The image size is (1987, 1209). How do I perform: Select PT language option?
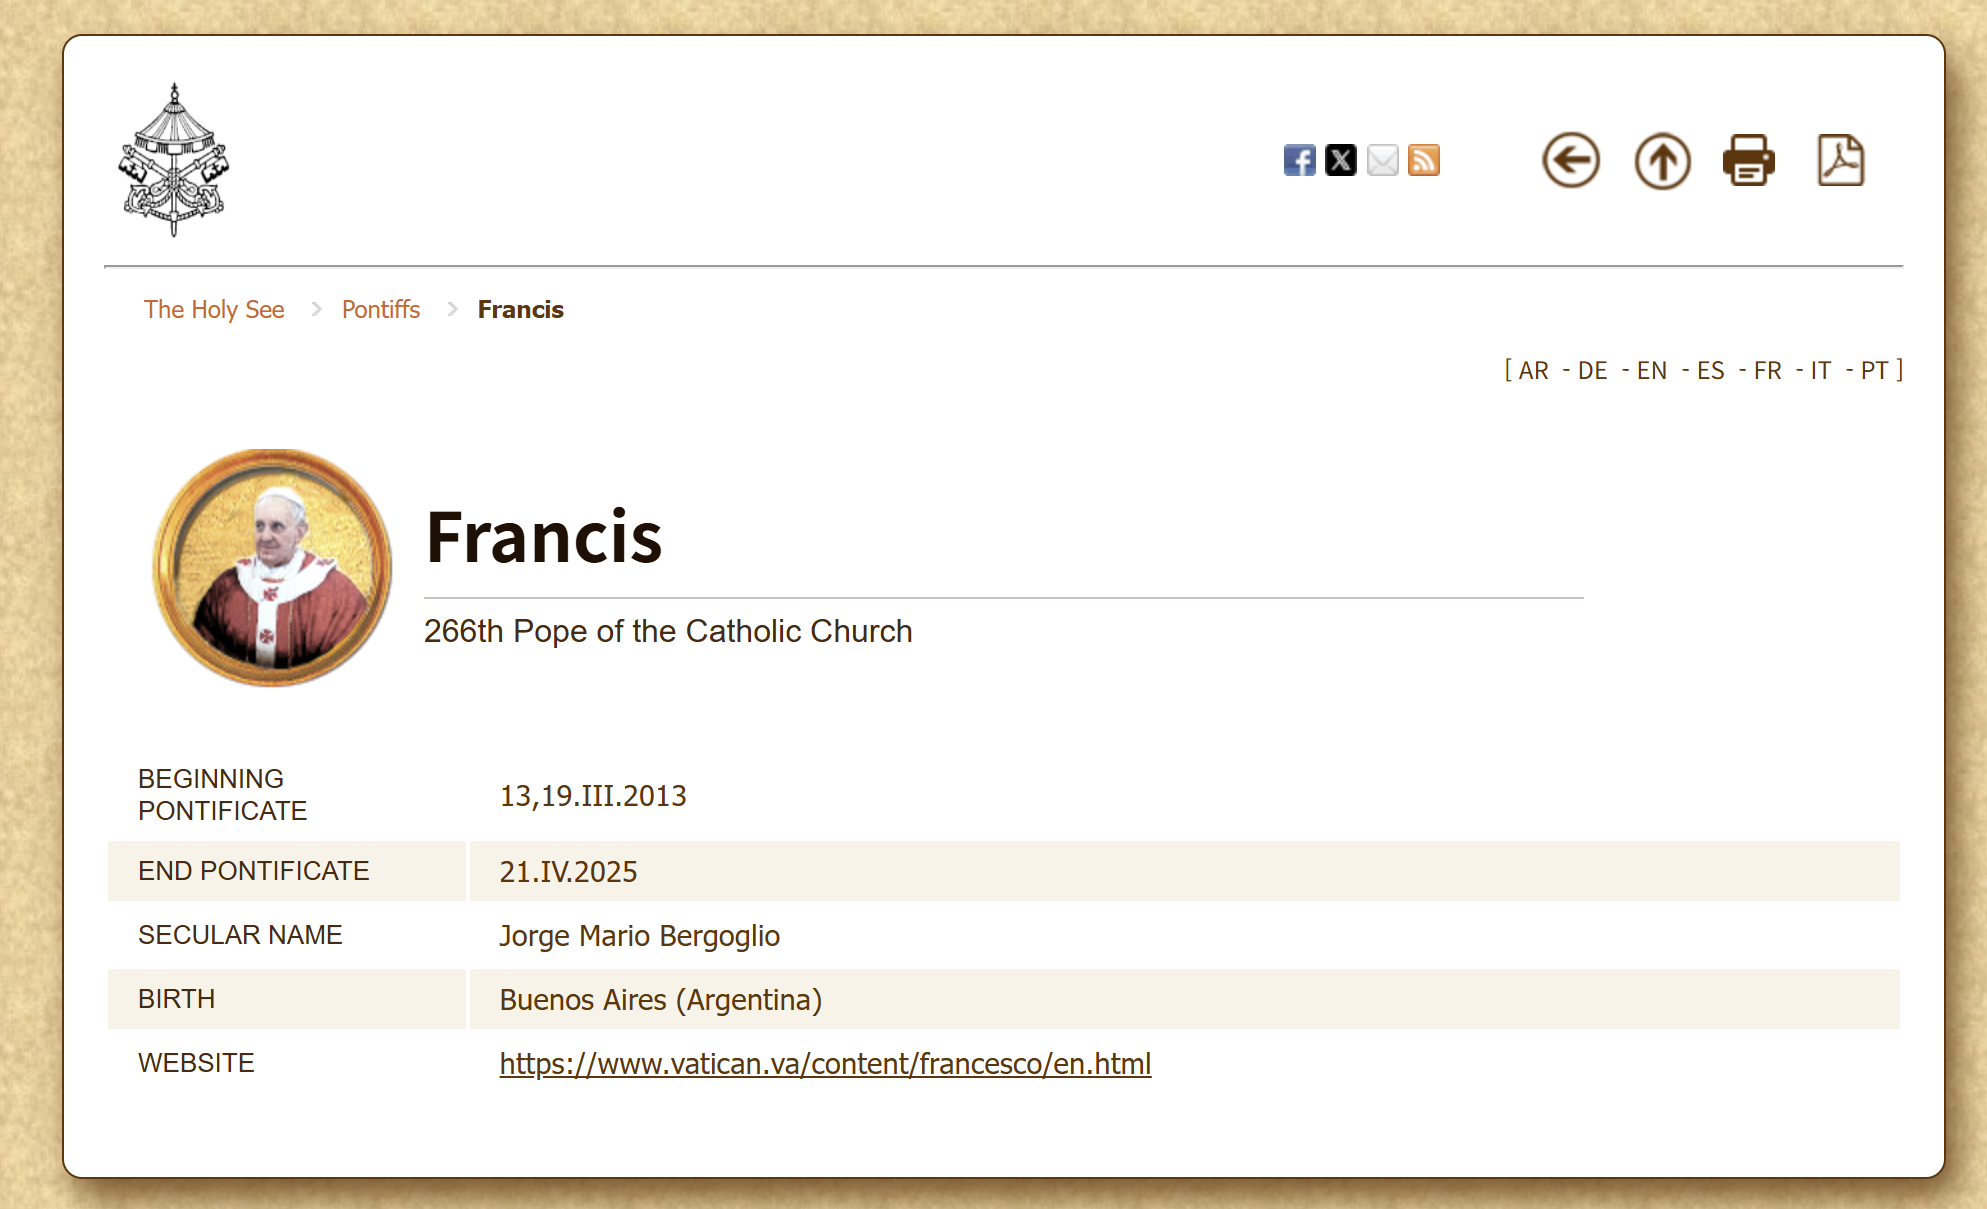click(1874, 371)
